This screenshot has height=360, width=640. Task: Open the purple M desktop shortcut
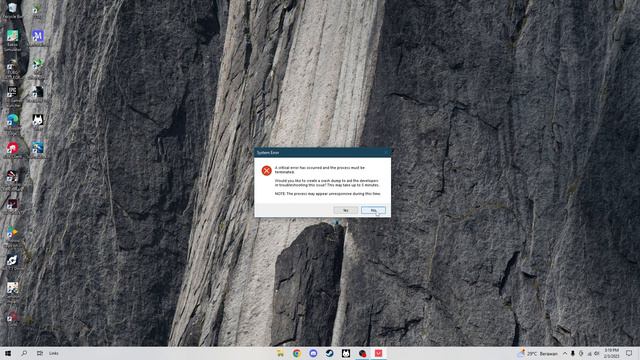pyautogui.click(x=38, y=37)
